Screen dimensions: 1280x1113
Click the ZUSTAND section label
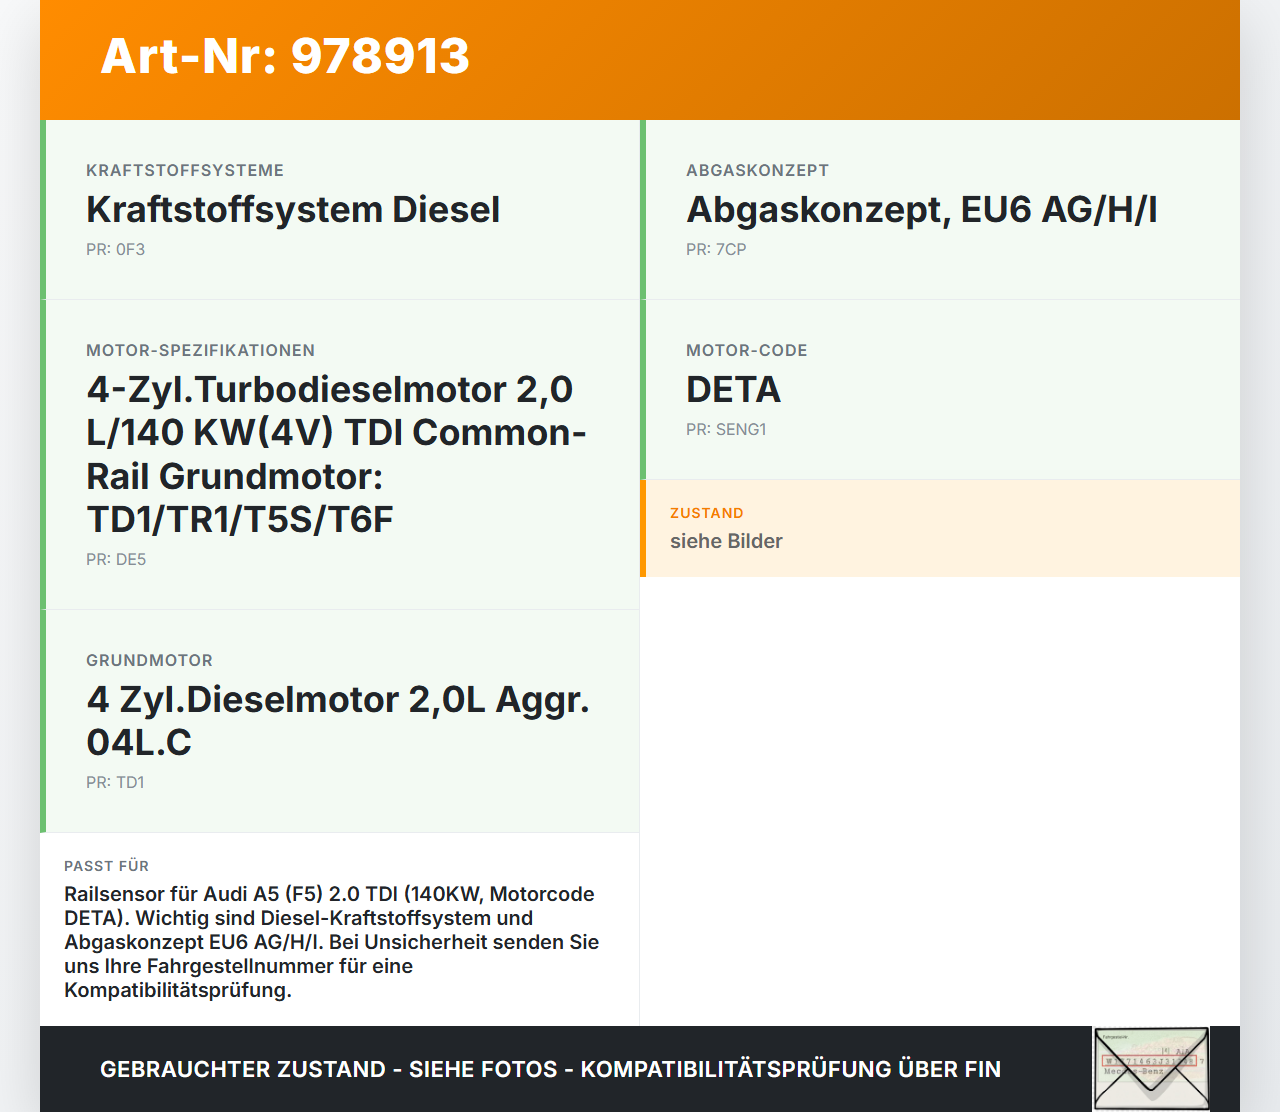[706, 513]
